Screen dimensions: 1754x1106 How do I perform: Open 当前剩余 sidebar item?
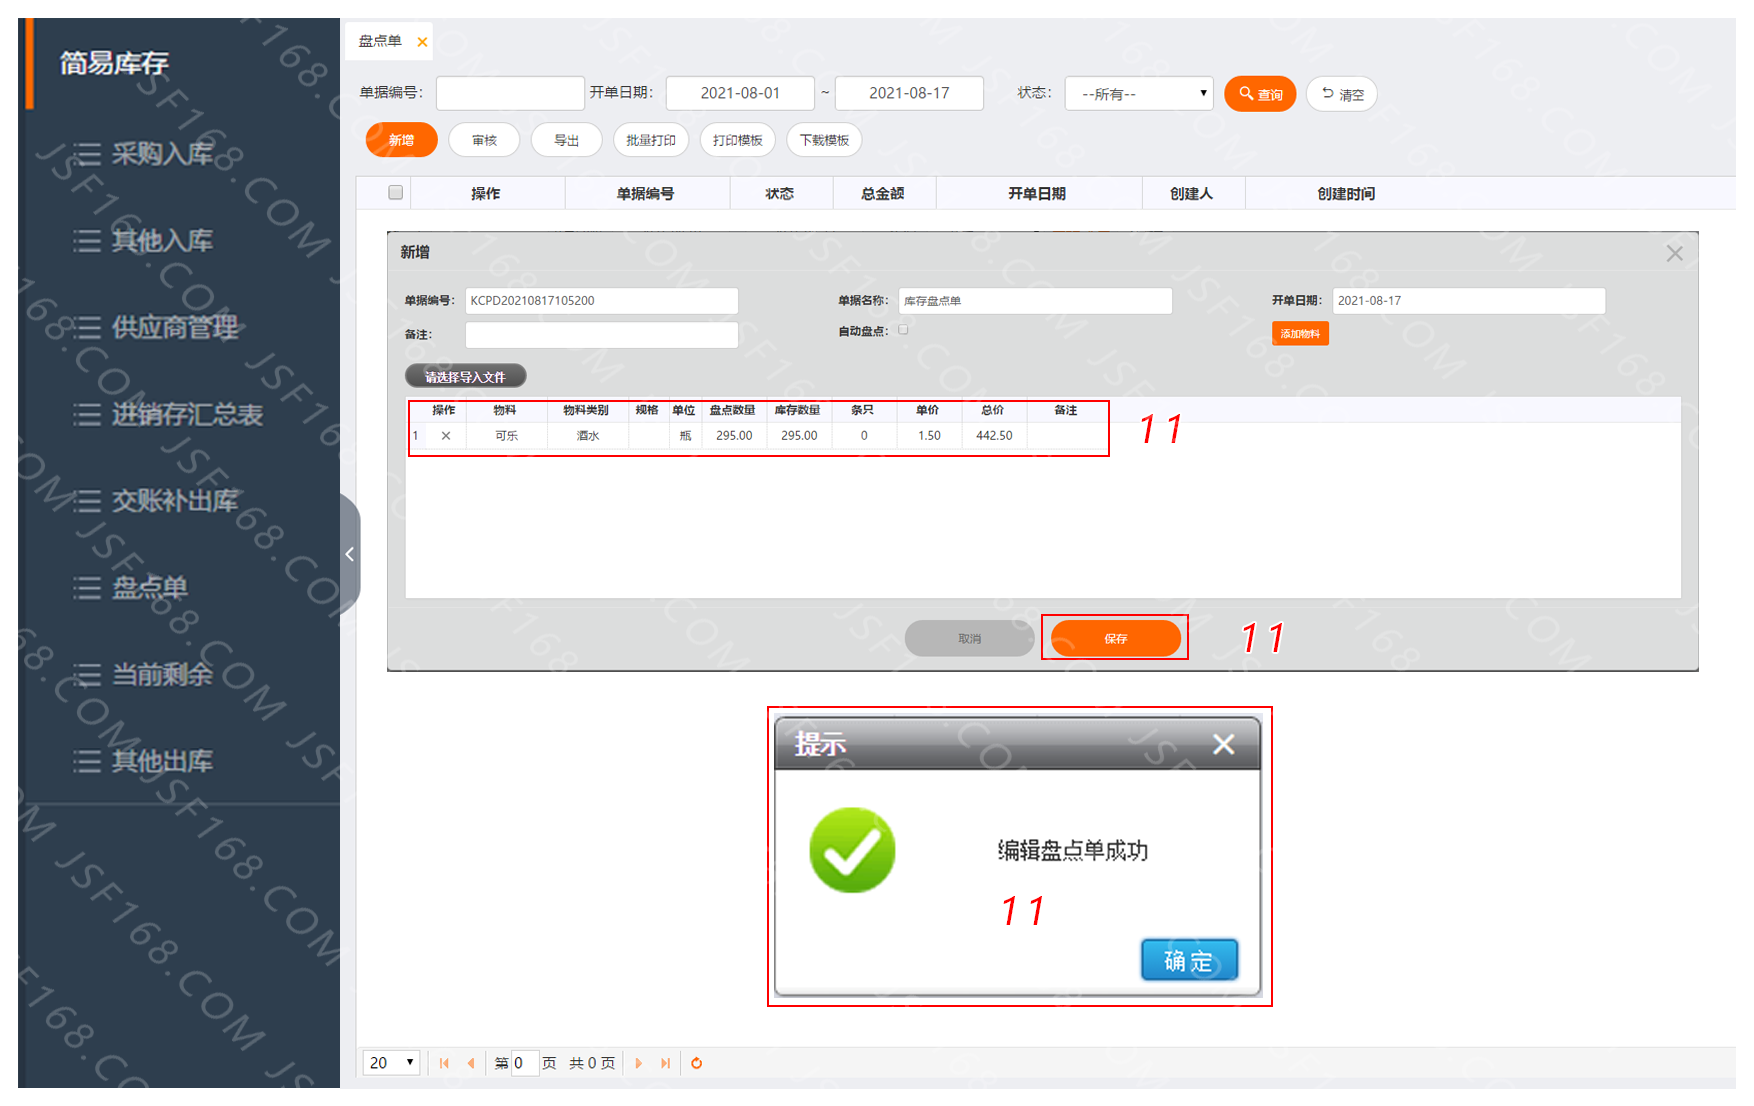[x=162, y=675]
